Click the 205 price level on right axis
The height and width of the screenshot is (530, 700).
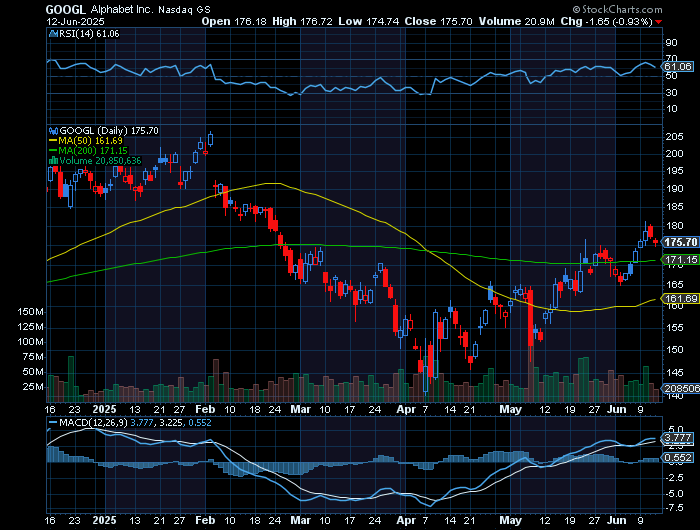[675, 137]
